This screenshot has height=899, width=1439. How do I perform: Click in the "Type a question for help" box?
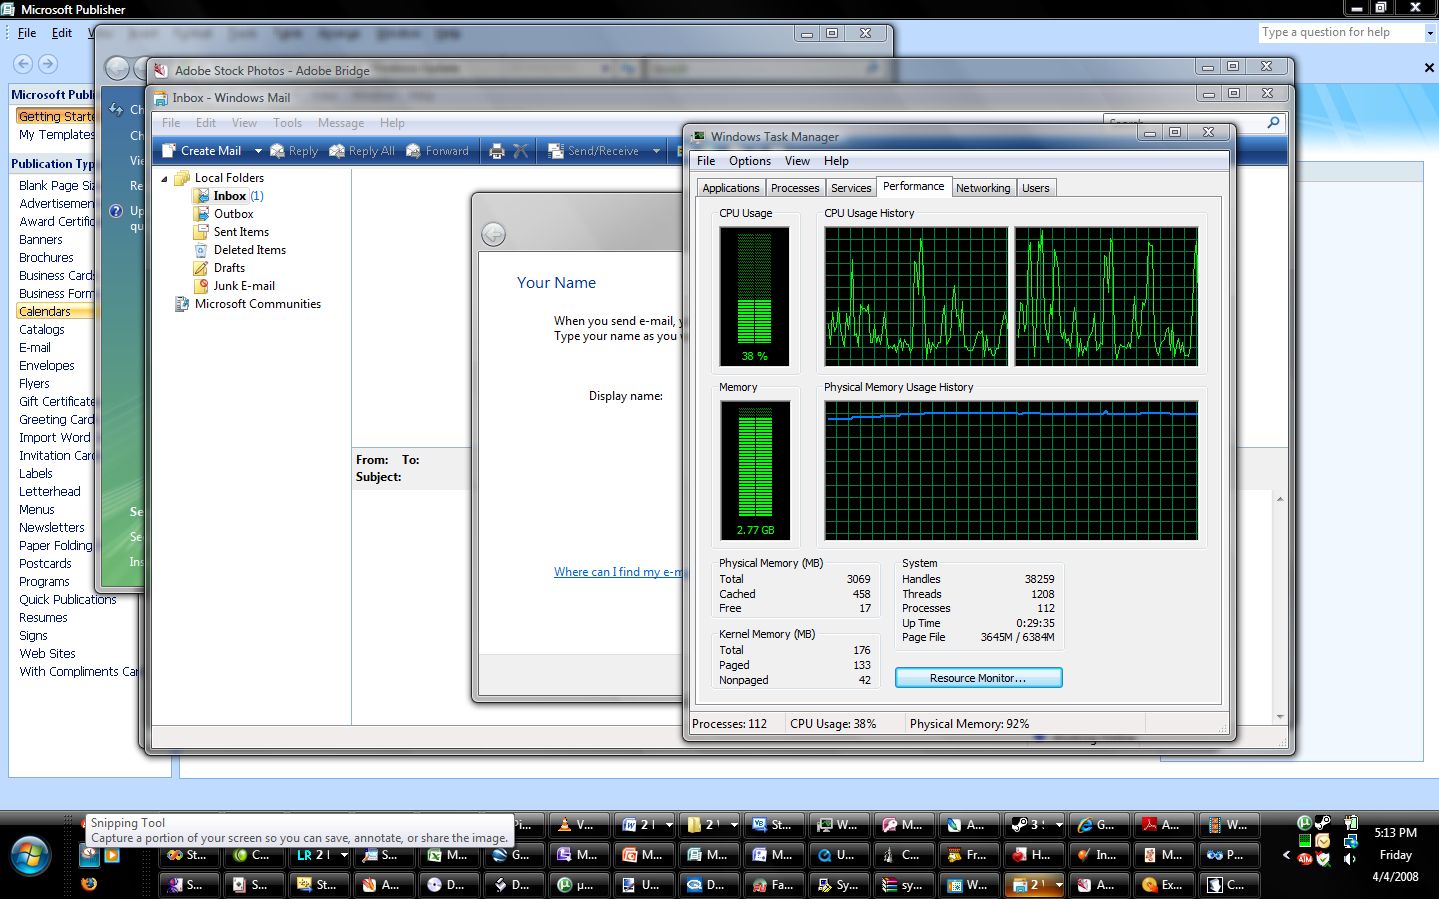(1340, 33)
